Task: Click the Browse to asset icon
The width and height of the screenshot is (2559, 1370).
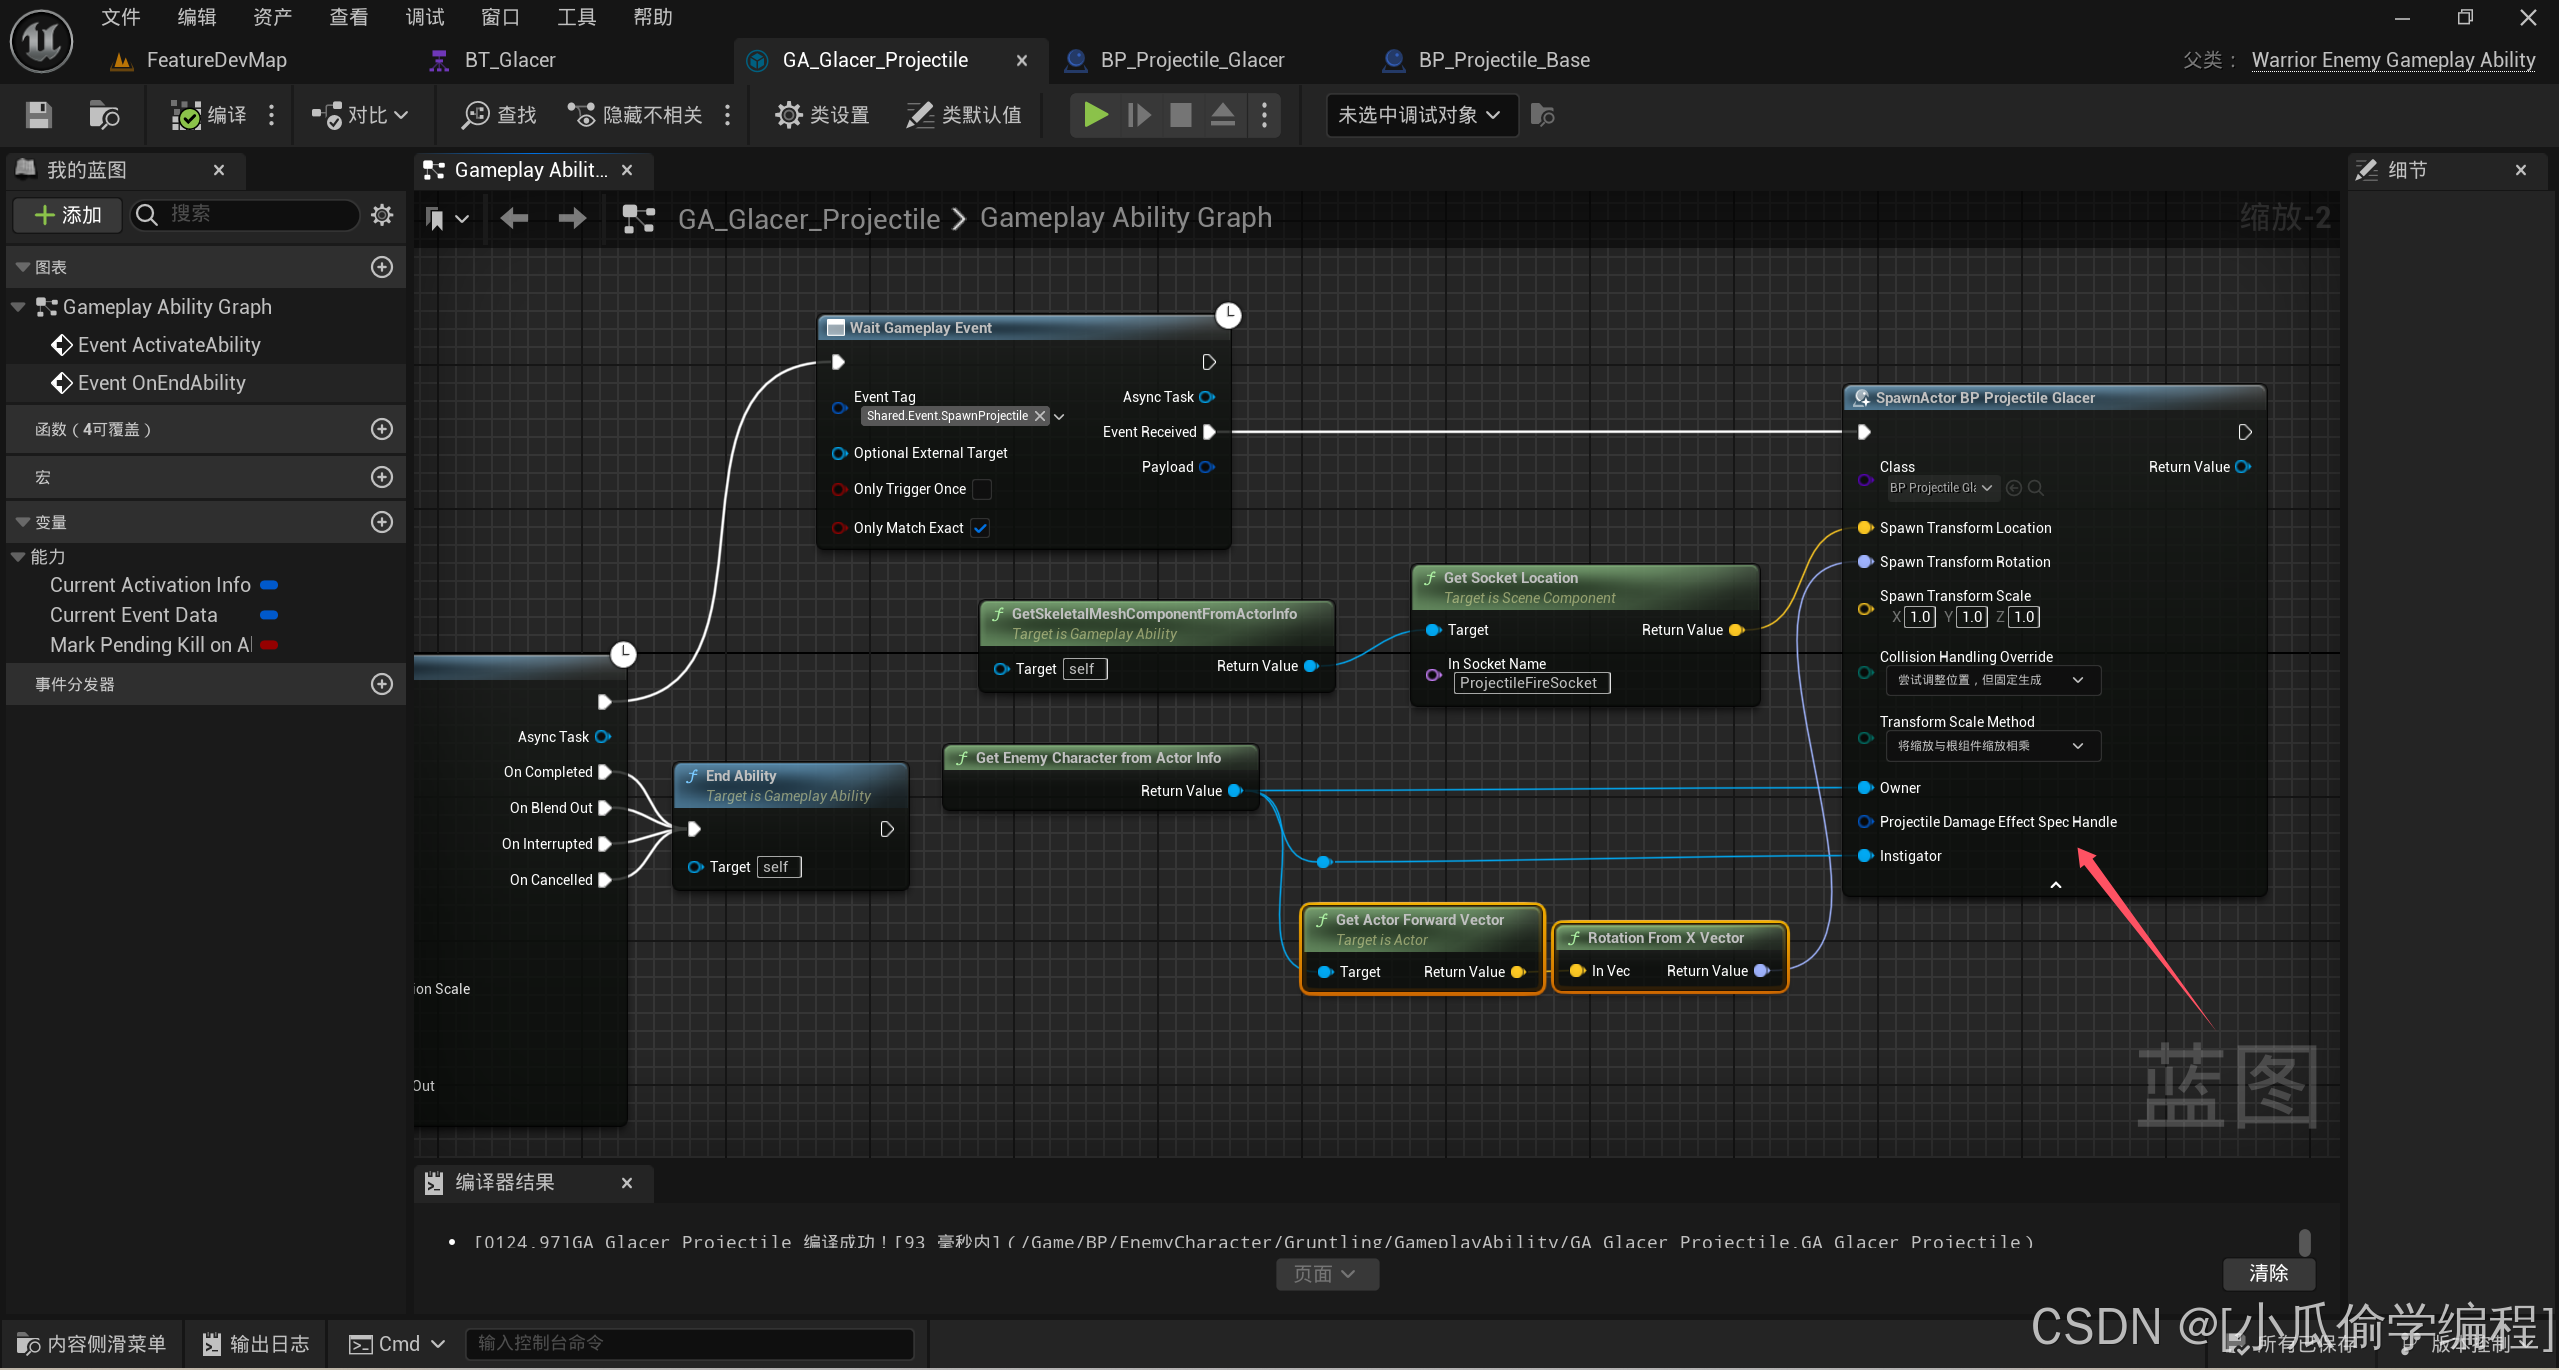Action: 103,115
